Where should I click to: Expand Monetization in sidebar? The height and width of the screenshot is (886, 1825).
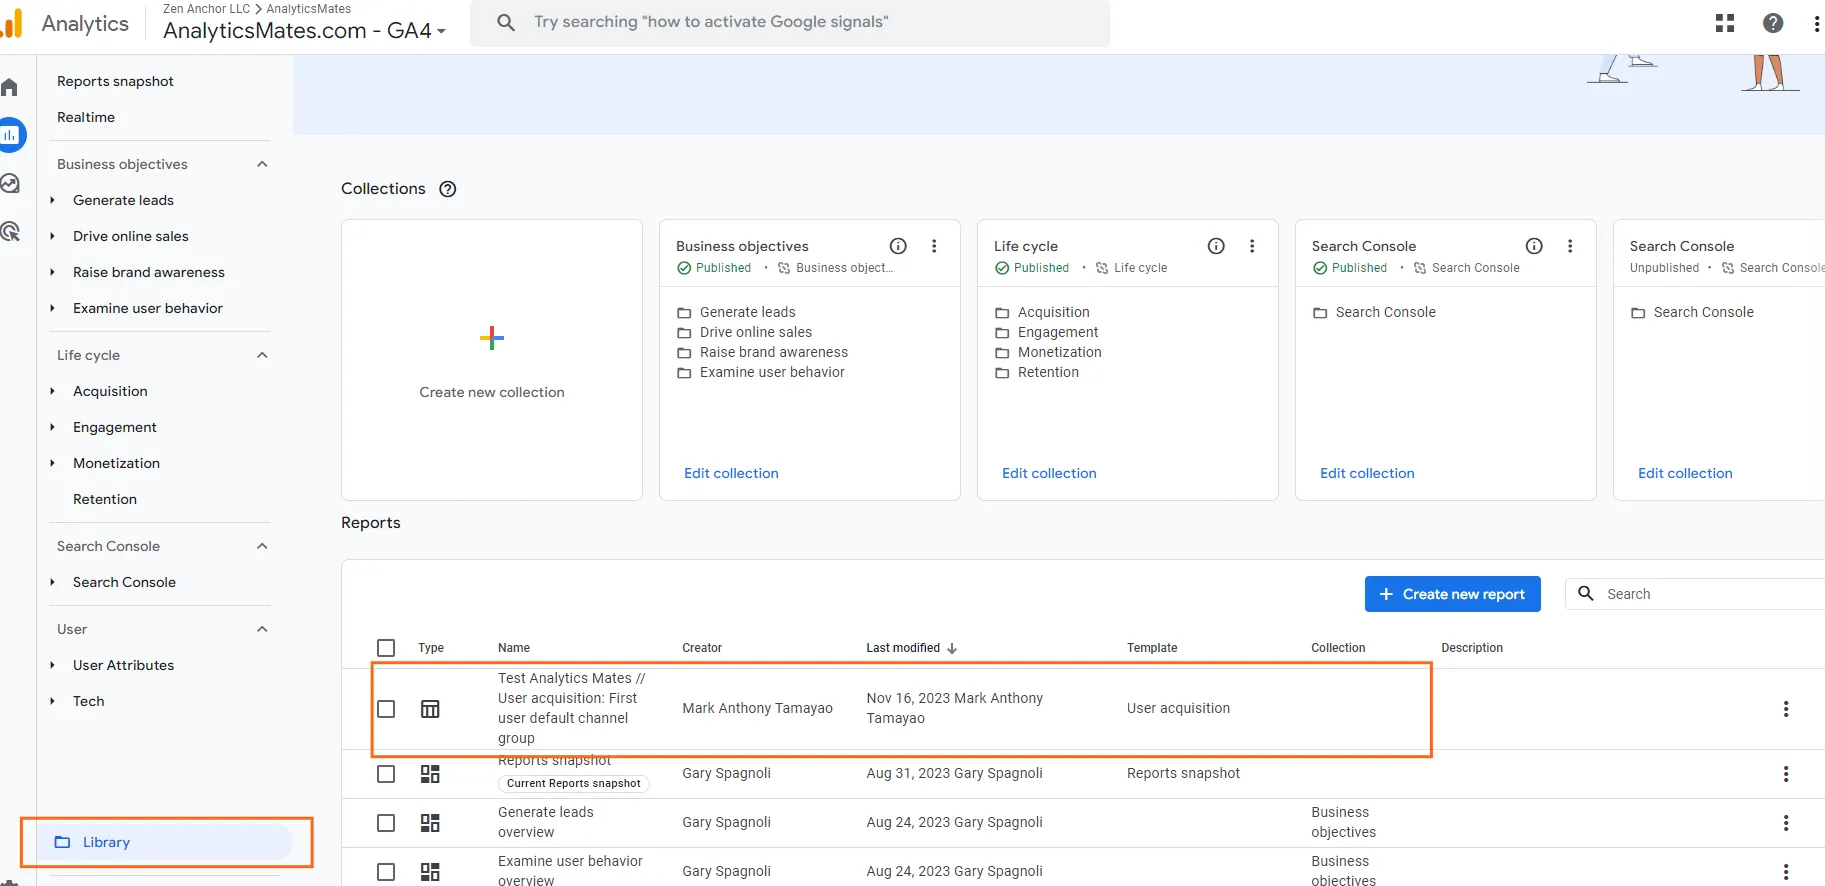(52, 463)
